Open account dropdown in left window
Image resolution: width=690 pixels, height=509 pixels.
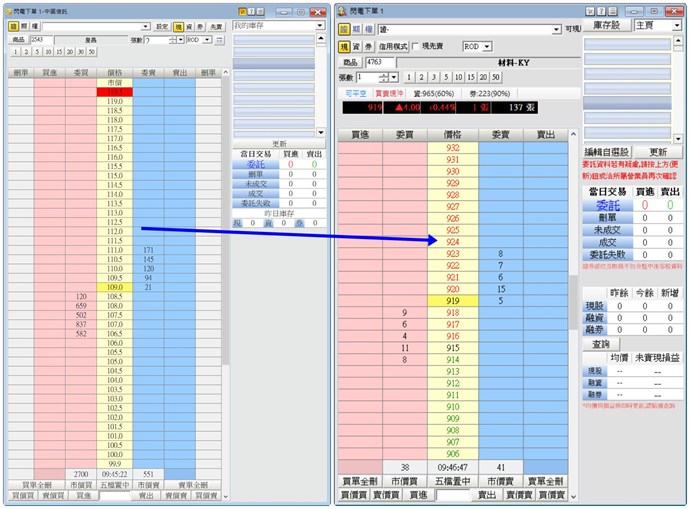pos(146,27)
